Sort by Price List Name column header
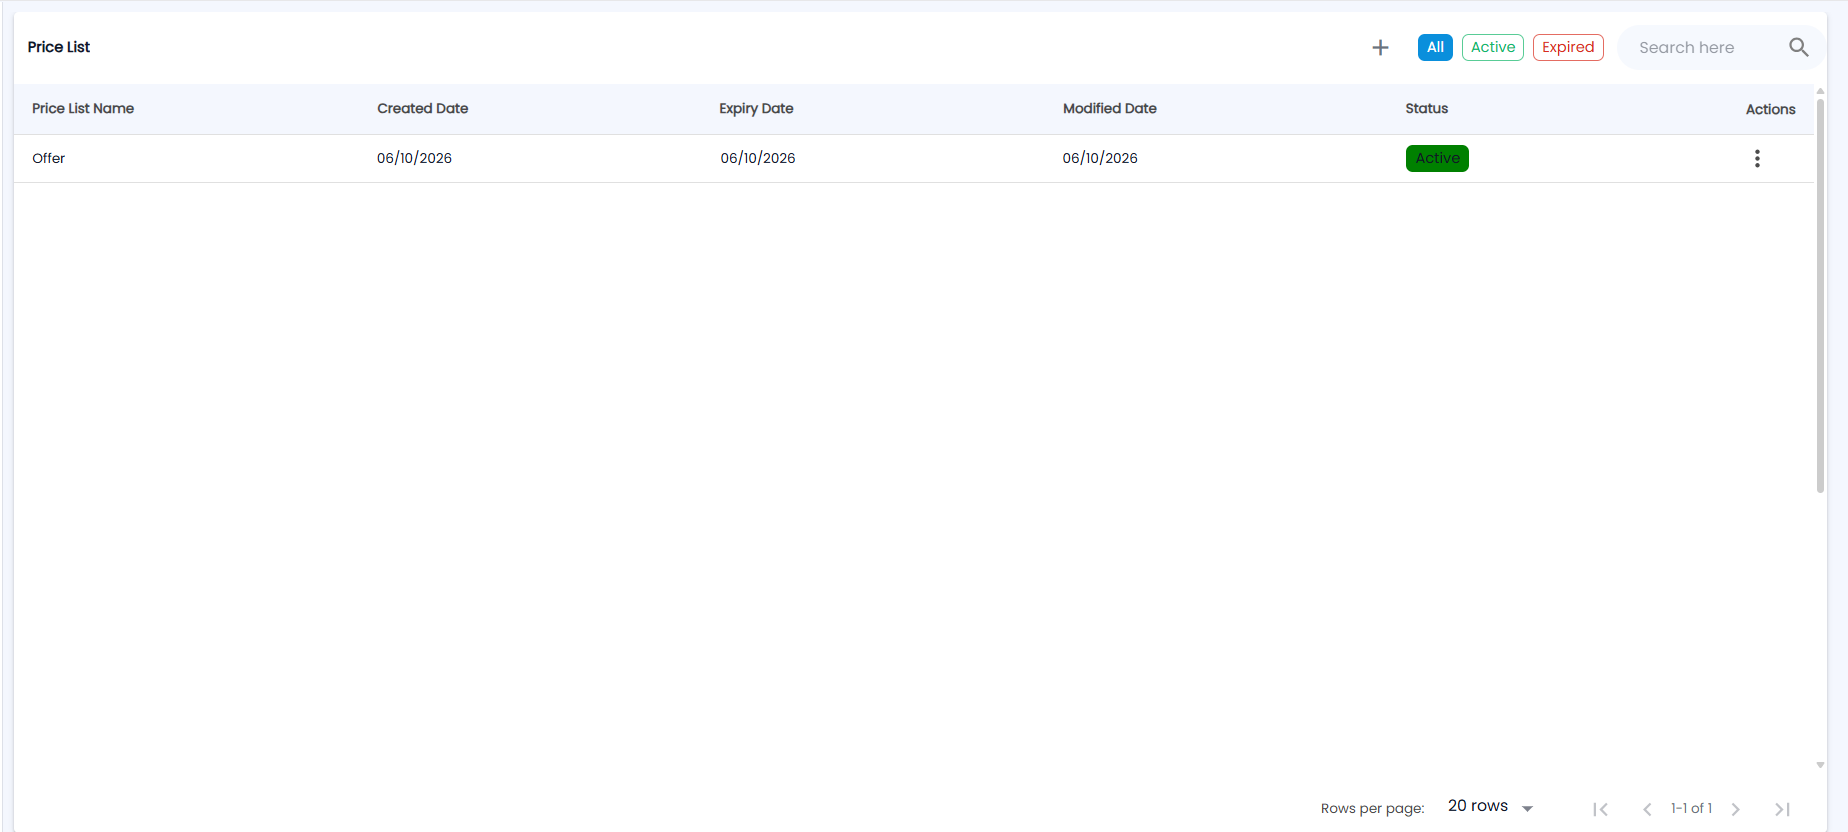This screenshot has height=832, width=1848. click(83, 108)
